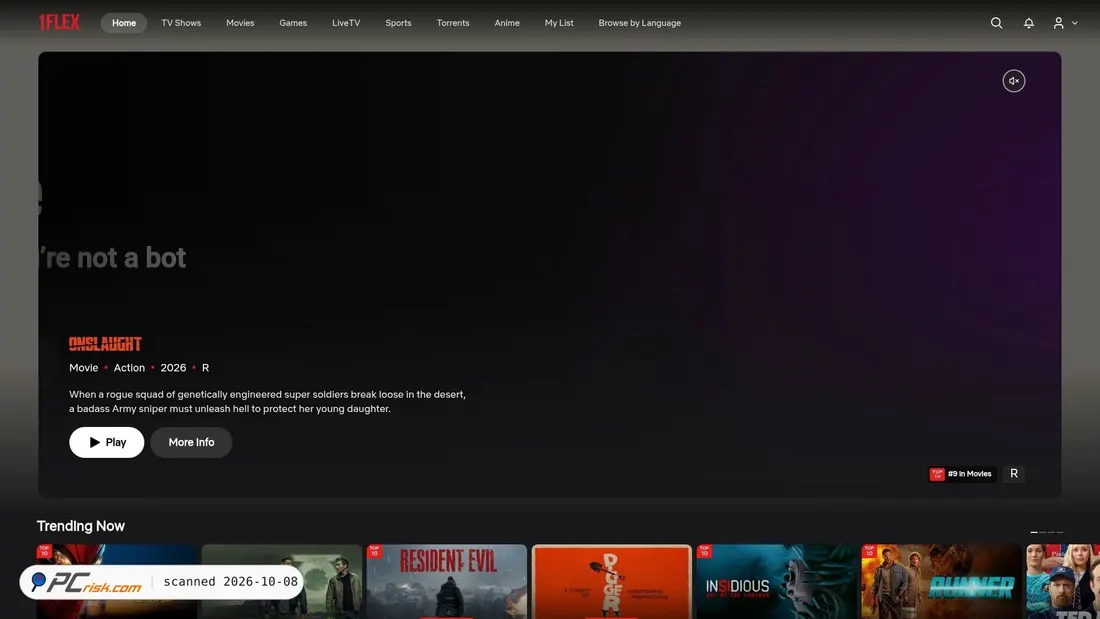Open the Resident Evil thumbnail
The image size is (1100, 619).
pos(446,582)
